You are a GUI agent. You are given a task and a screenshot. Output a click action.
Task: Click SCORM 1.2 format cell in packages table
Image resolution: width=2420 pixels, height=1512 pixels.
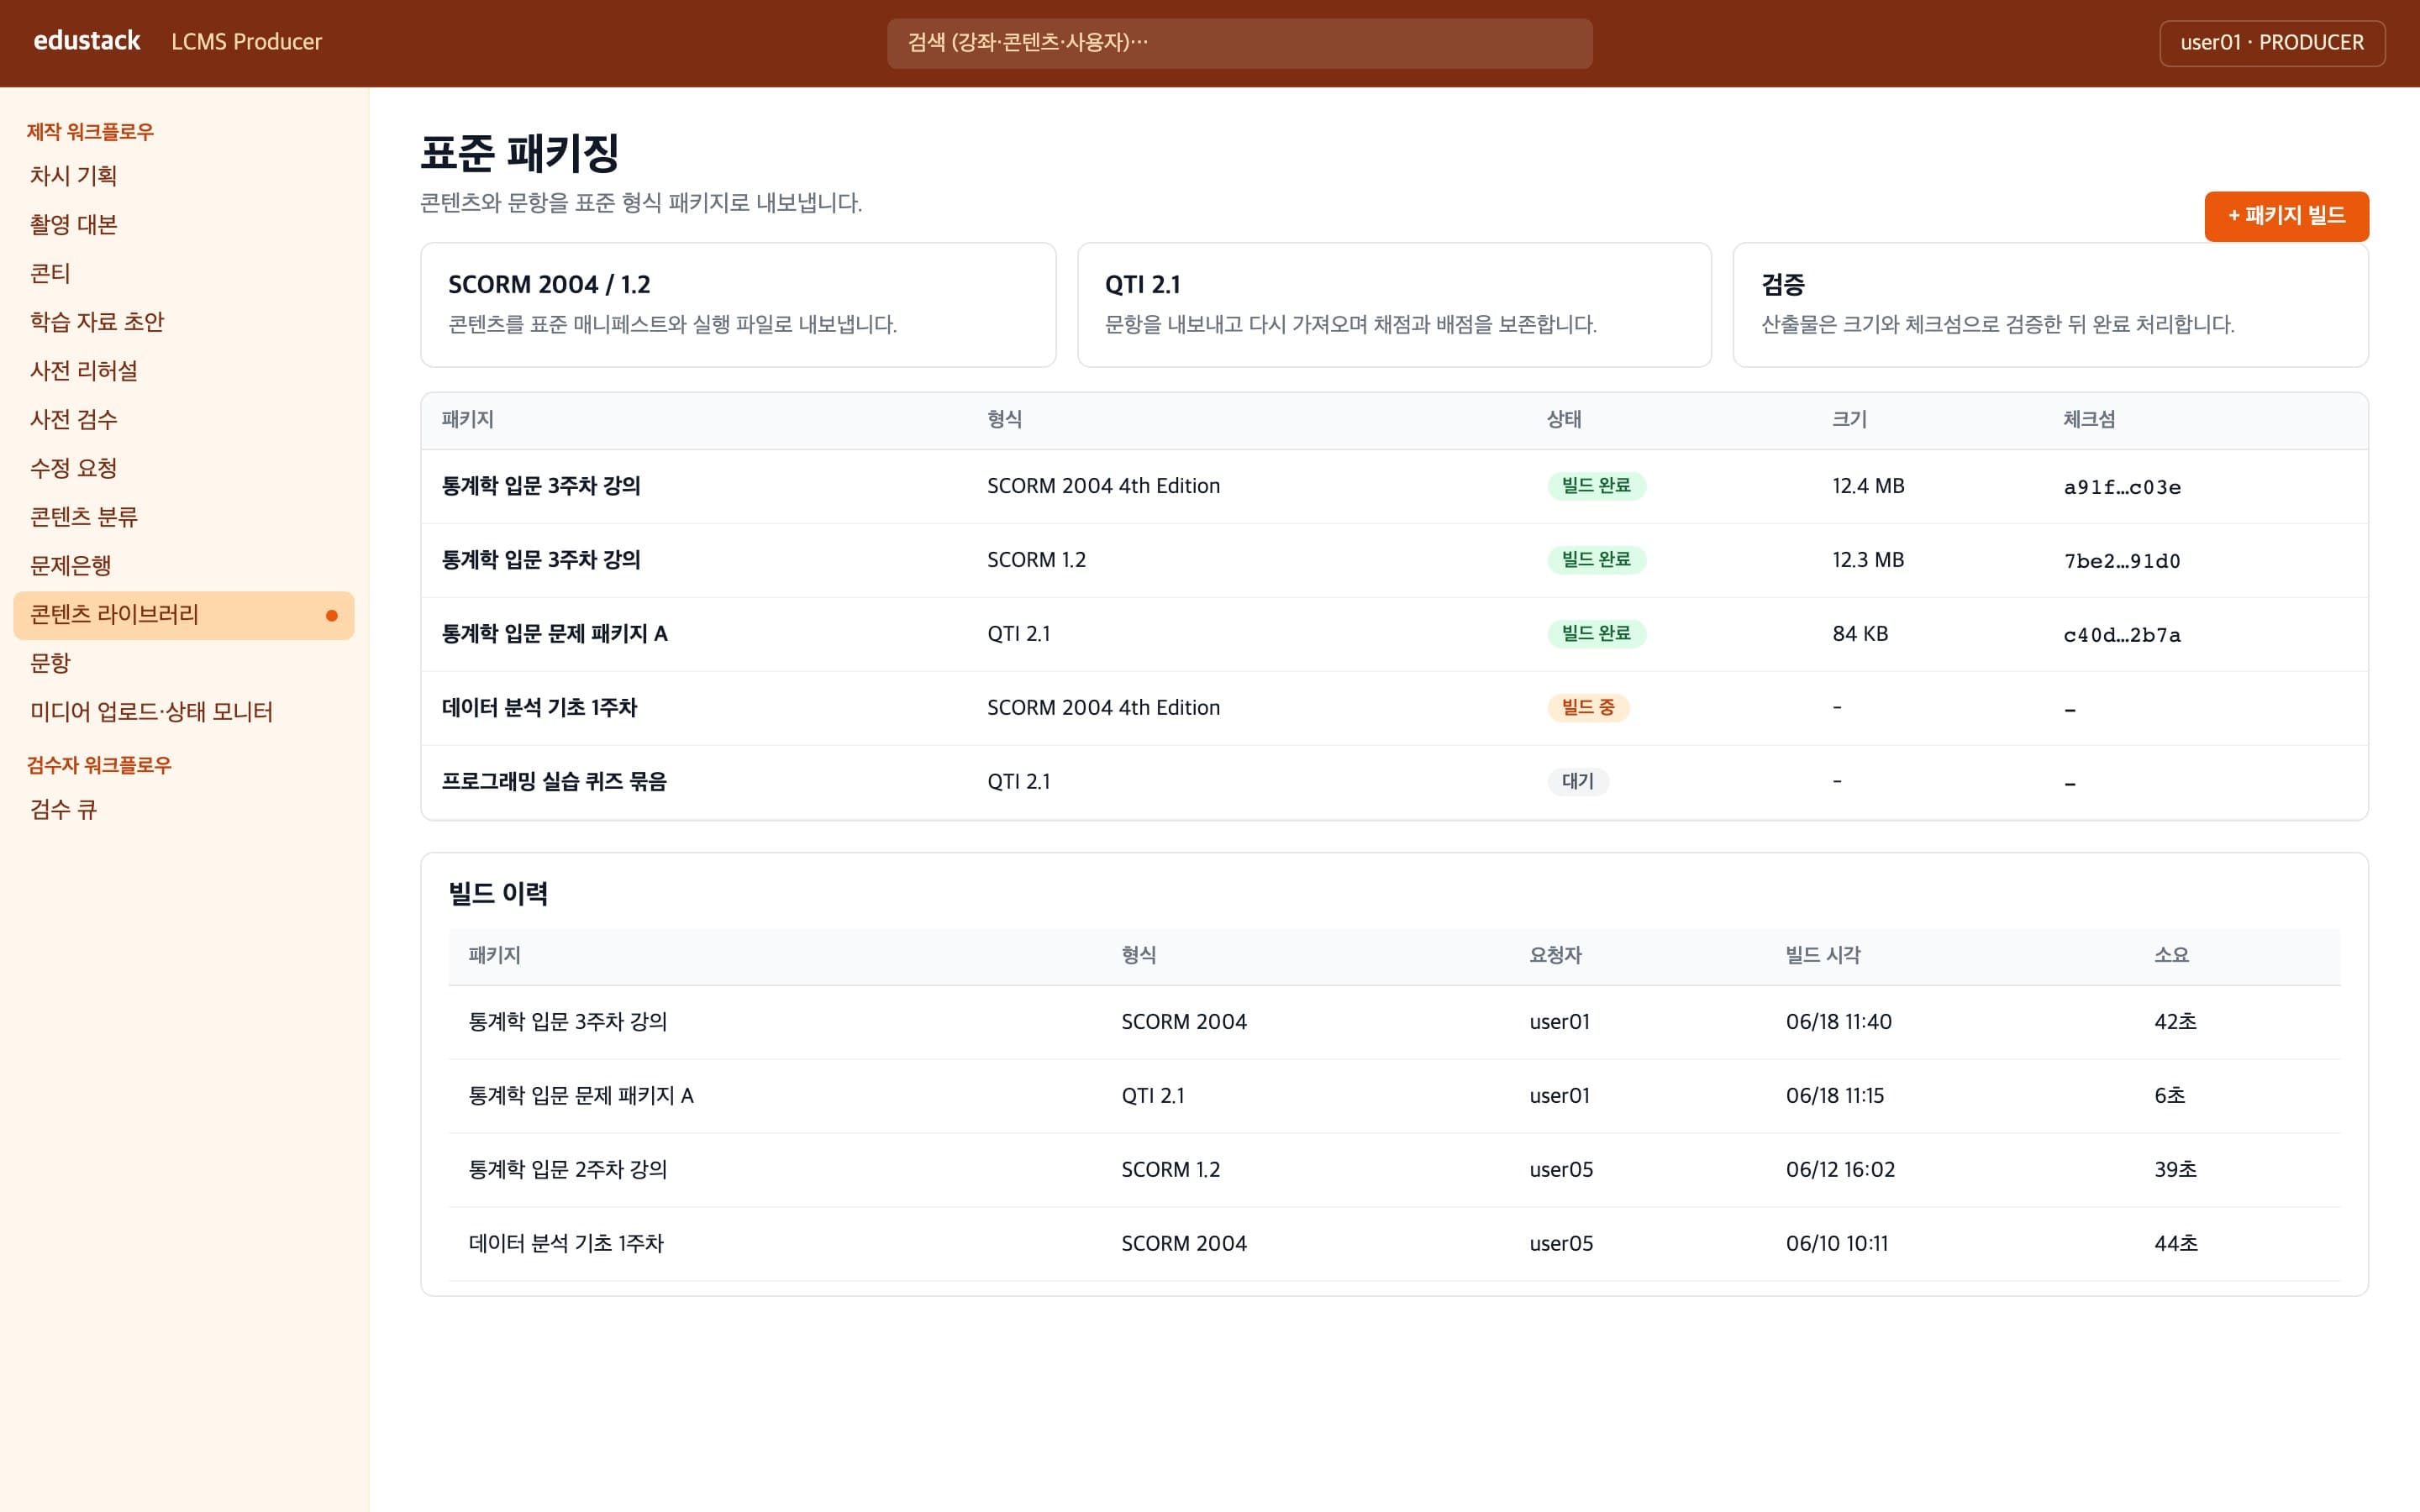(x=1036, y=560)
